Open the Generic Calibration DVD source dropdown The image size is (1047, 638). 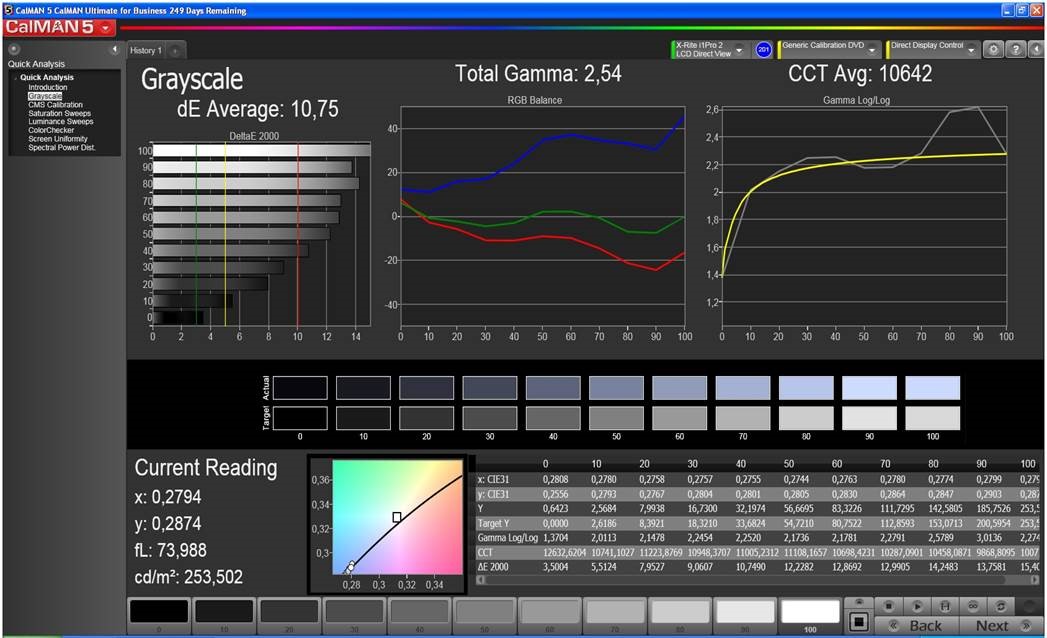(871, 50)
